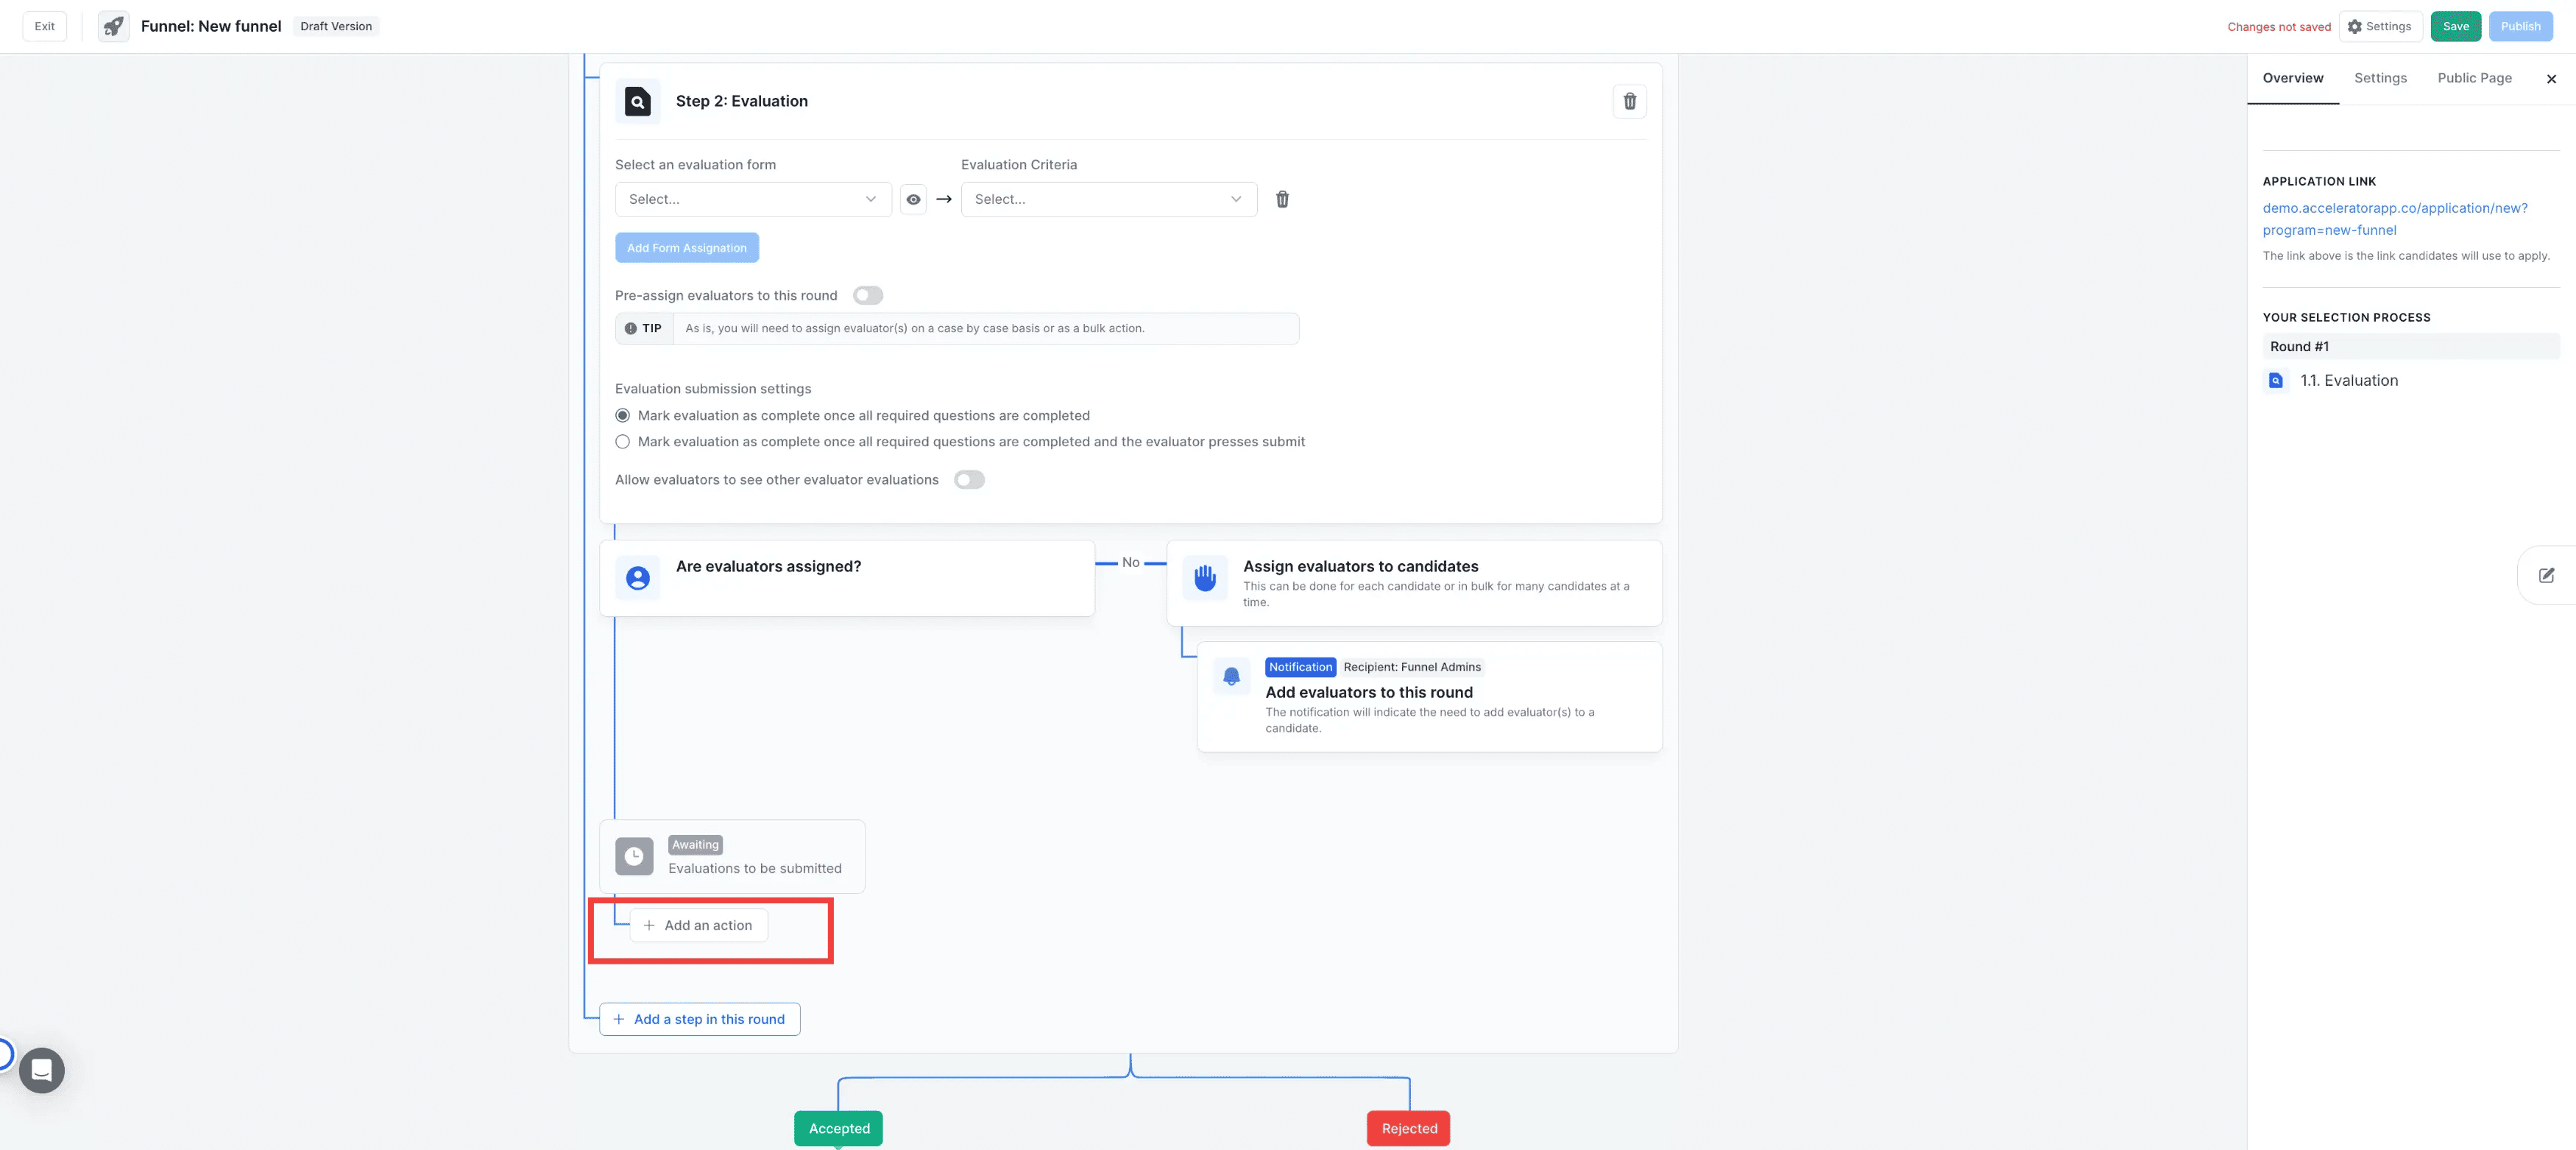The image size is (2576, 1150).
Task: Click the Evaluation step document-search icon
Action: pos(637,101)
